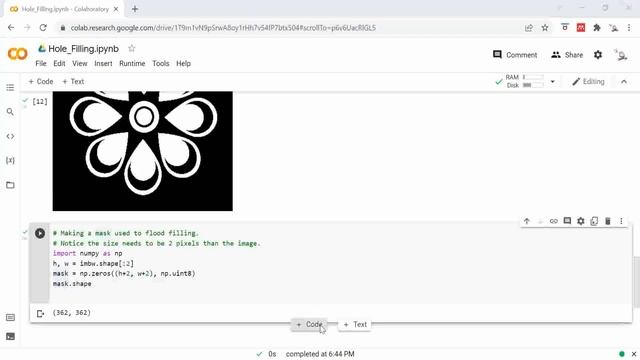The image size is (640, 360).
Task: Open the Tools menu
Action: point(161,63)
